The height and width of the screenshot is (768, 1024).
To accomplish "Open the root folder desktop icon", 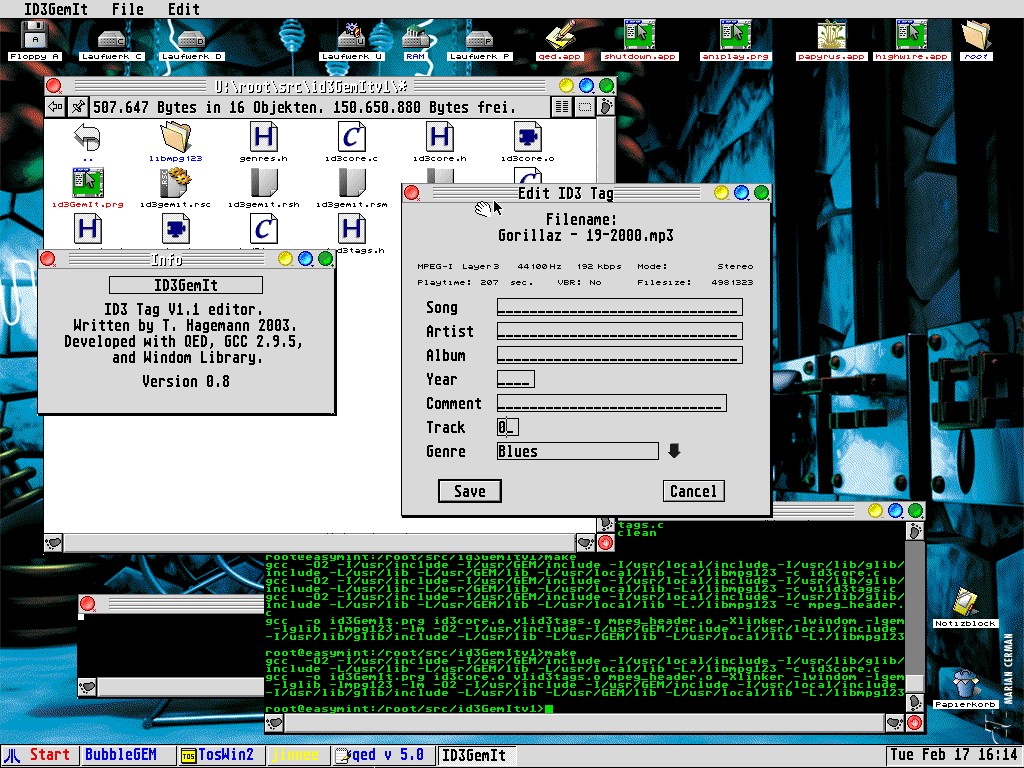I will click(x=976, y=40).
